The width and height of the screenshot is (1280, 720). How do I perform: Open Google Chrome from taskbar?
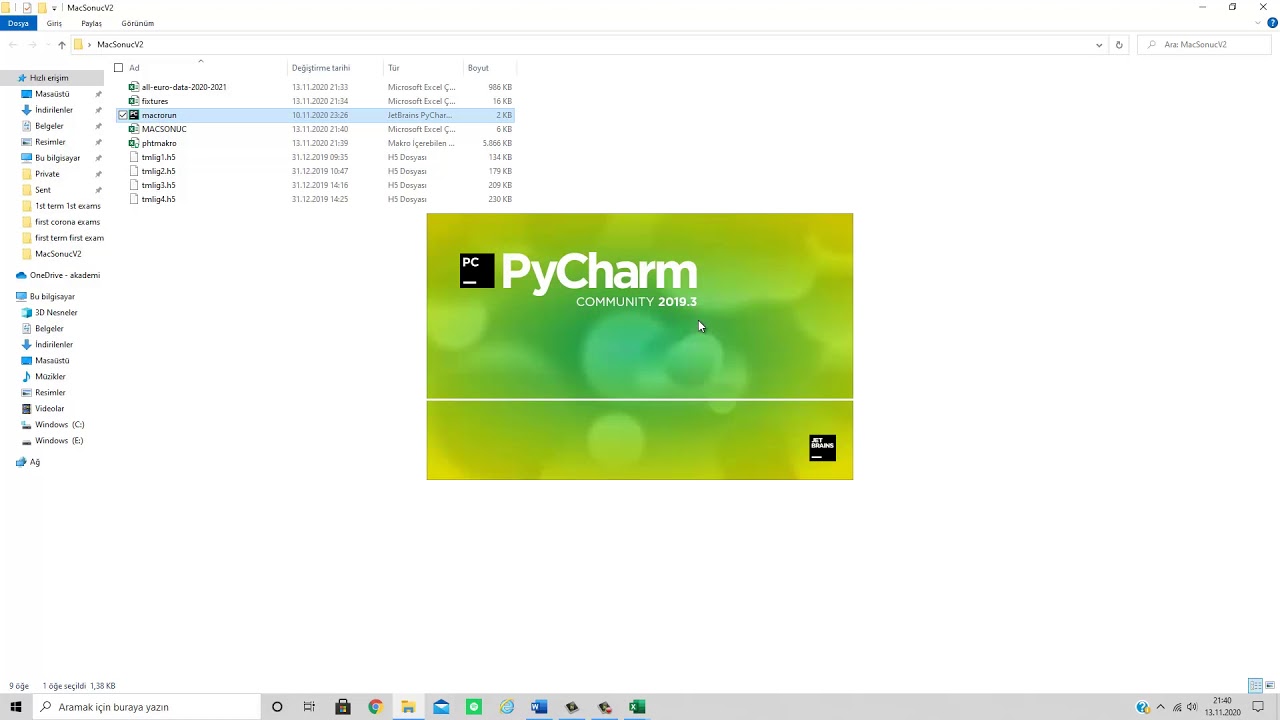click(375, 707)
